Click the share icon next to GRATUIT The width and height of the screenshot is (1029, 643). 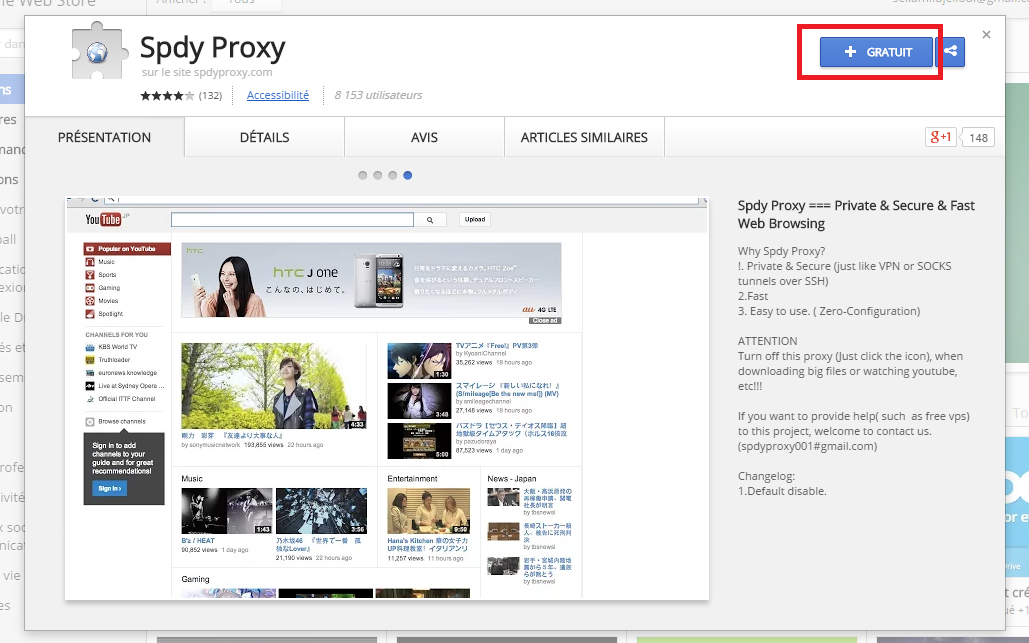pos(950,52)
